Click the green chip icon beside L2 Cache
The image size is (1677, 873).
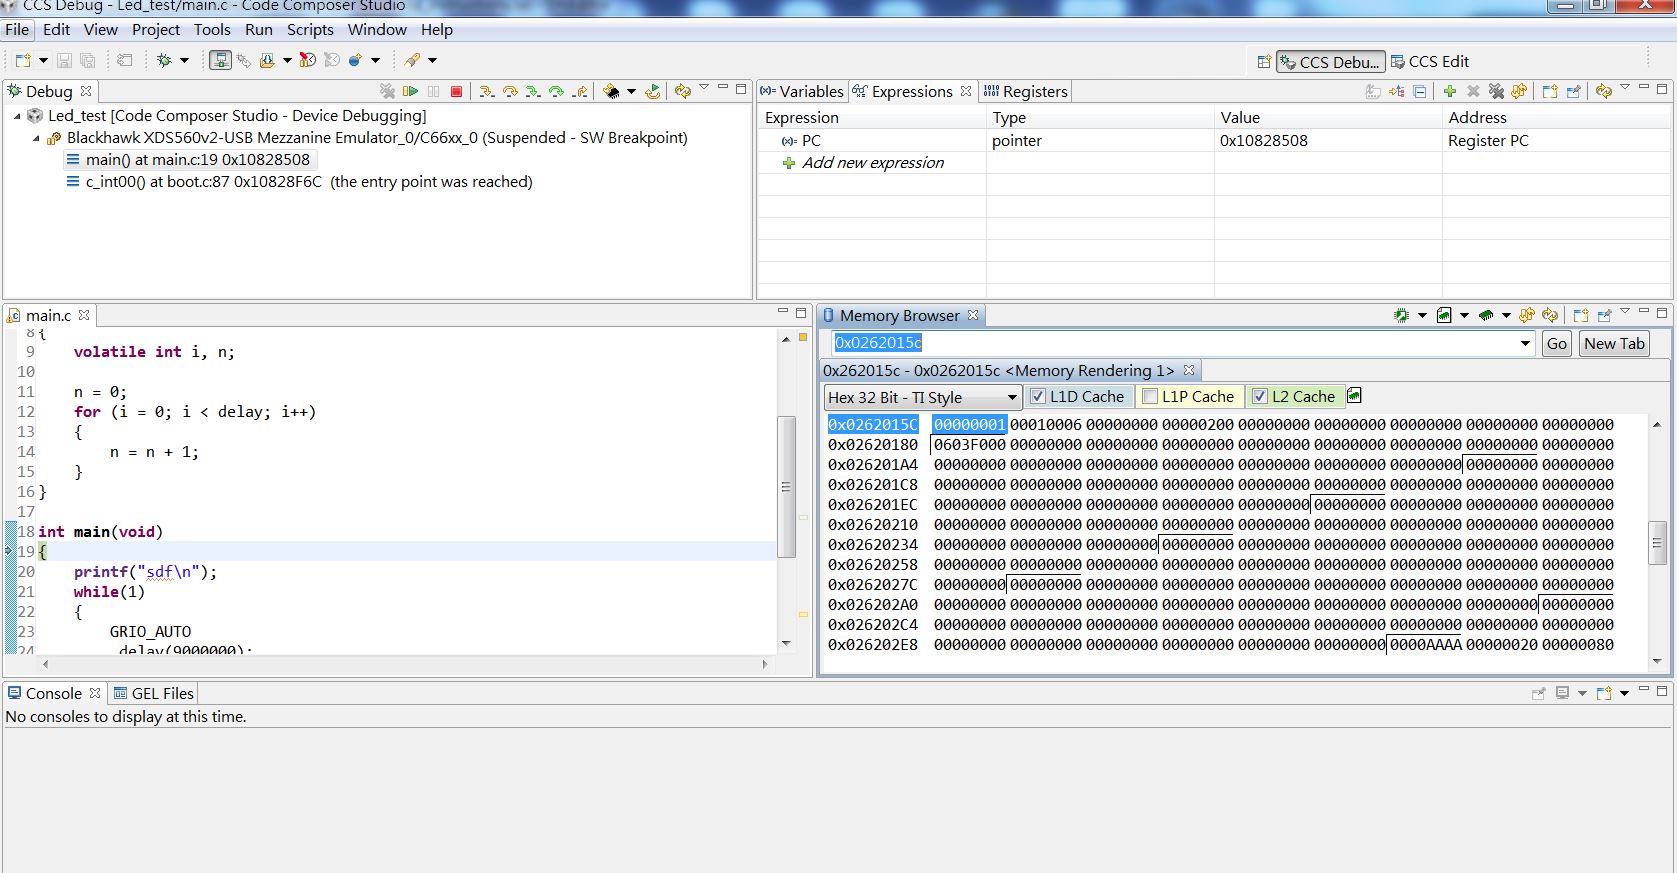click(x=1354, y=395)
